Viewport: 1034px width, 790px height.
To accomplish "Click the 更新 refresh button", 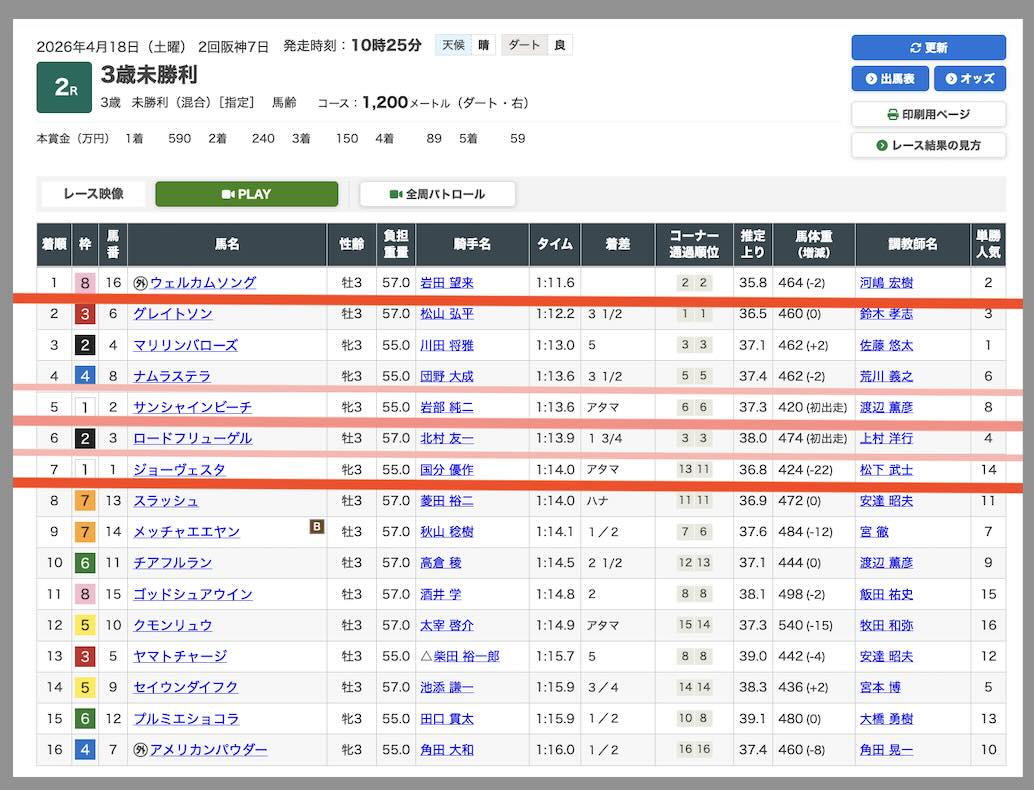I will 928,47.
